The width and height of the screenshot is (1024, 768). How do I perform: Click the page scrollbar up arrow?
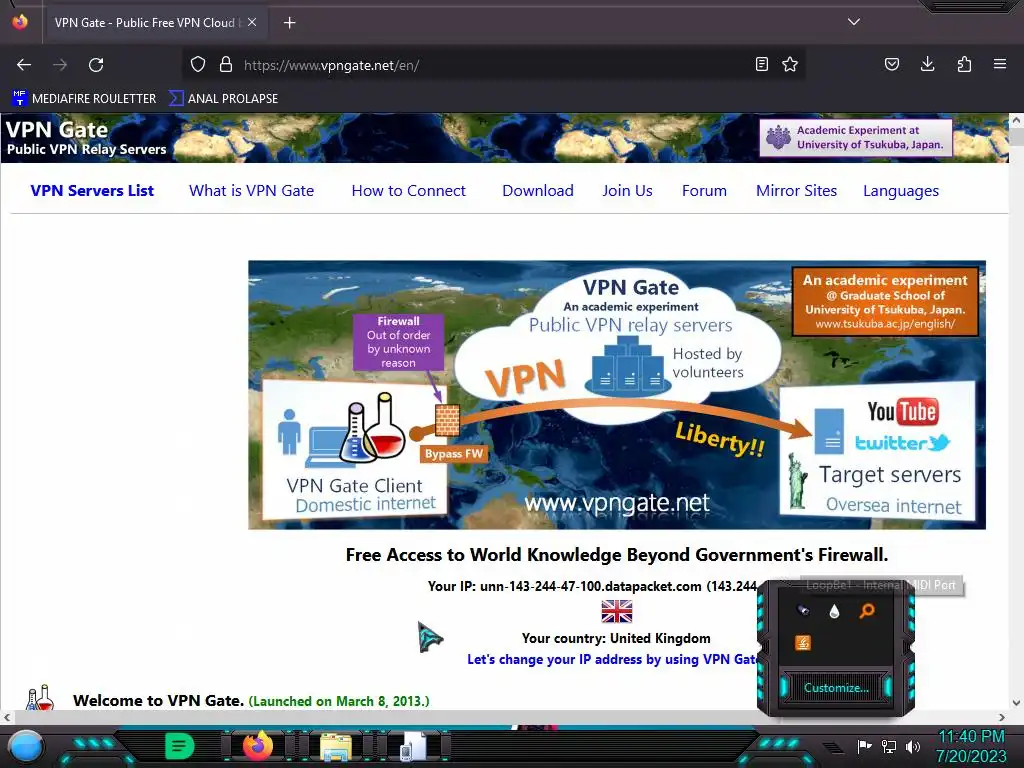click(1016, 121)
